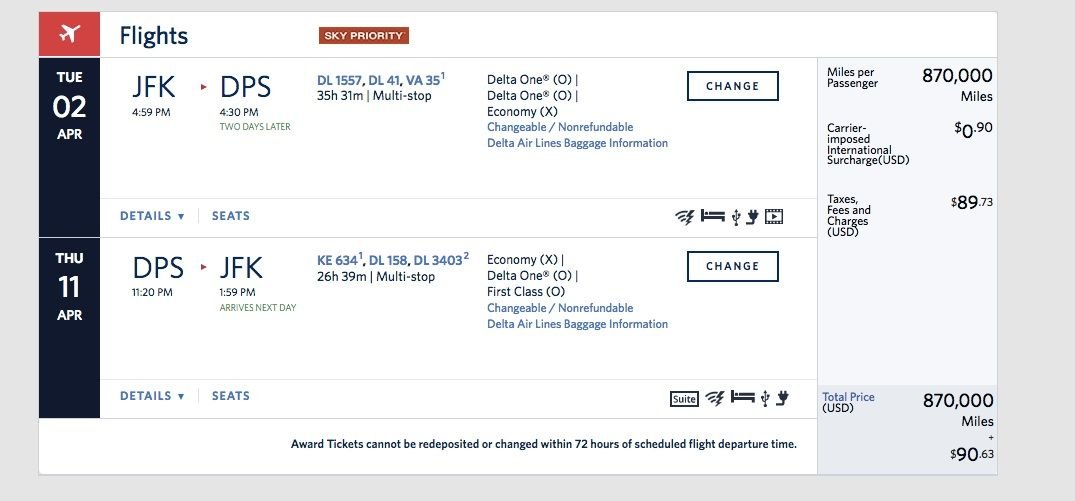Open Seats for the Thursday April 11 flight
The height and width of the screenshot is (501, 1075).
(x=231, y=396)
